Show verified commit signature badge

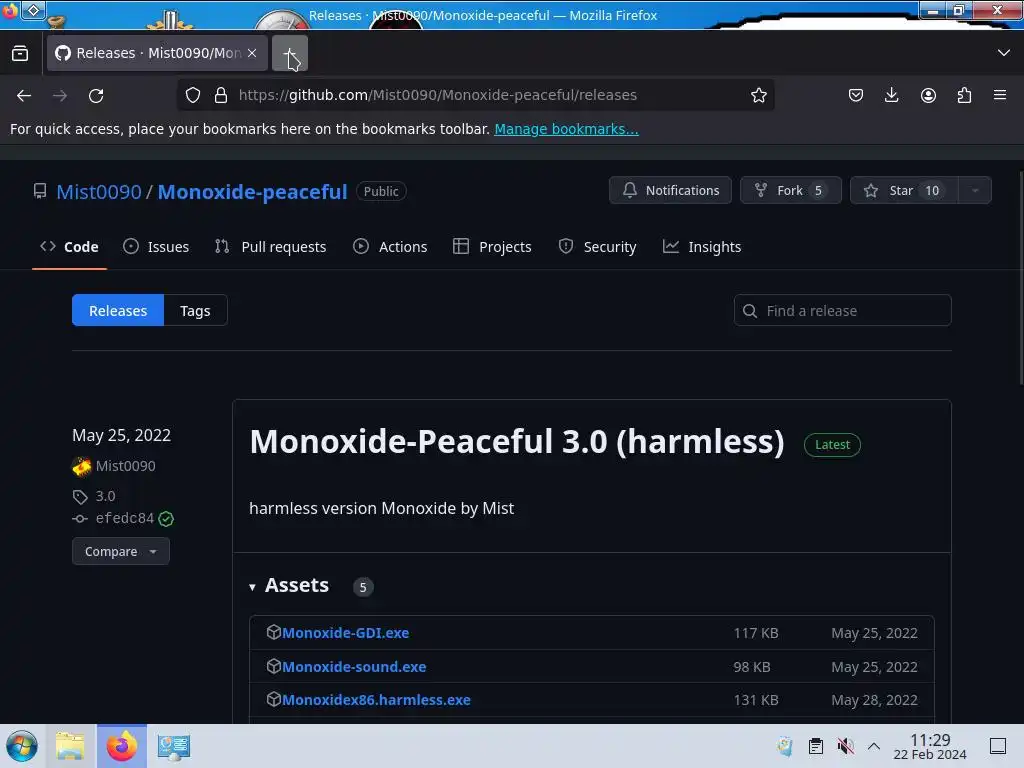pos(166,519)
